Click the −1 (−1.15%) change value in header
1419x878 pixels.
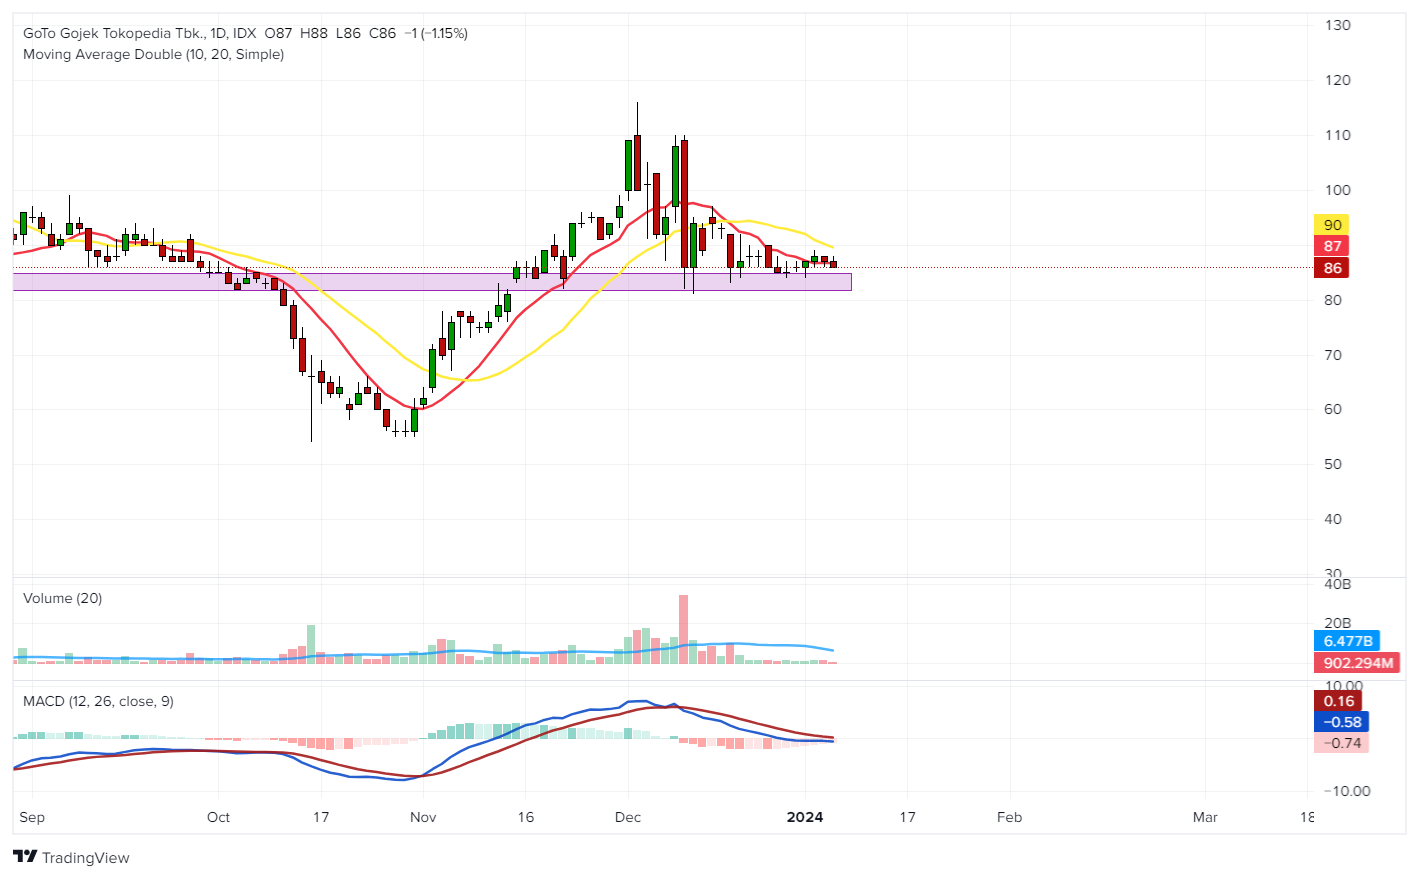[x=435, y=33]
